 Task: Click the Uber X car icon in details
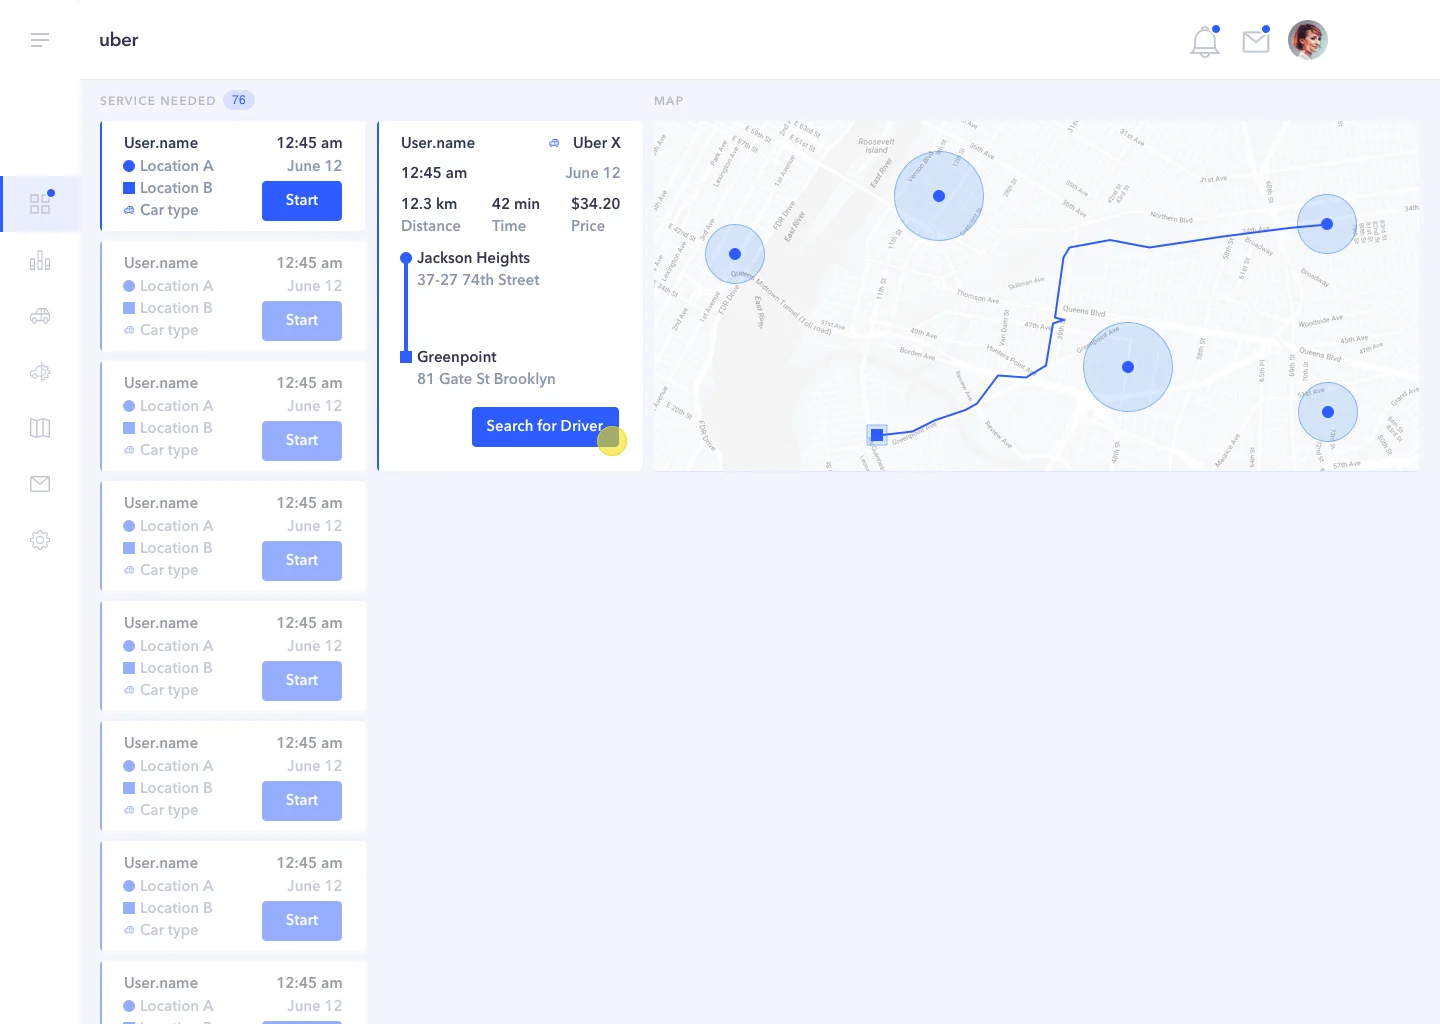554,143
